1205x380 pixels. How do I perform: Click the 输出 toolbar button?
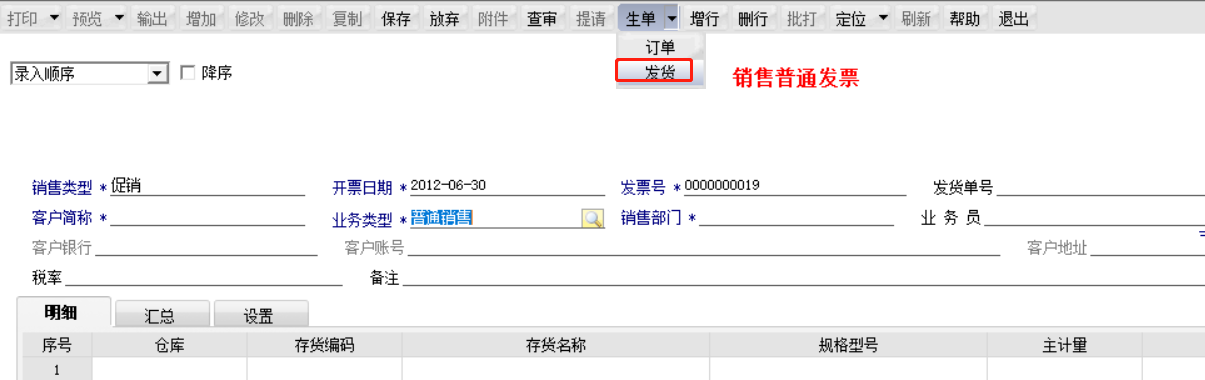(152, 19)
